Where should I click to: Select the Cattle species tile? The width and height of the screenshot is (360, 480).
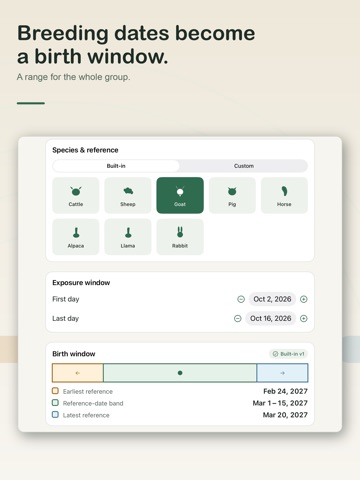(76, 195)
